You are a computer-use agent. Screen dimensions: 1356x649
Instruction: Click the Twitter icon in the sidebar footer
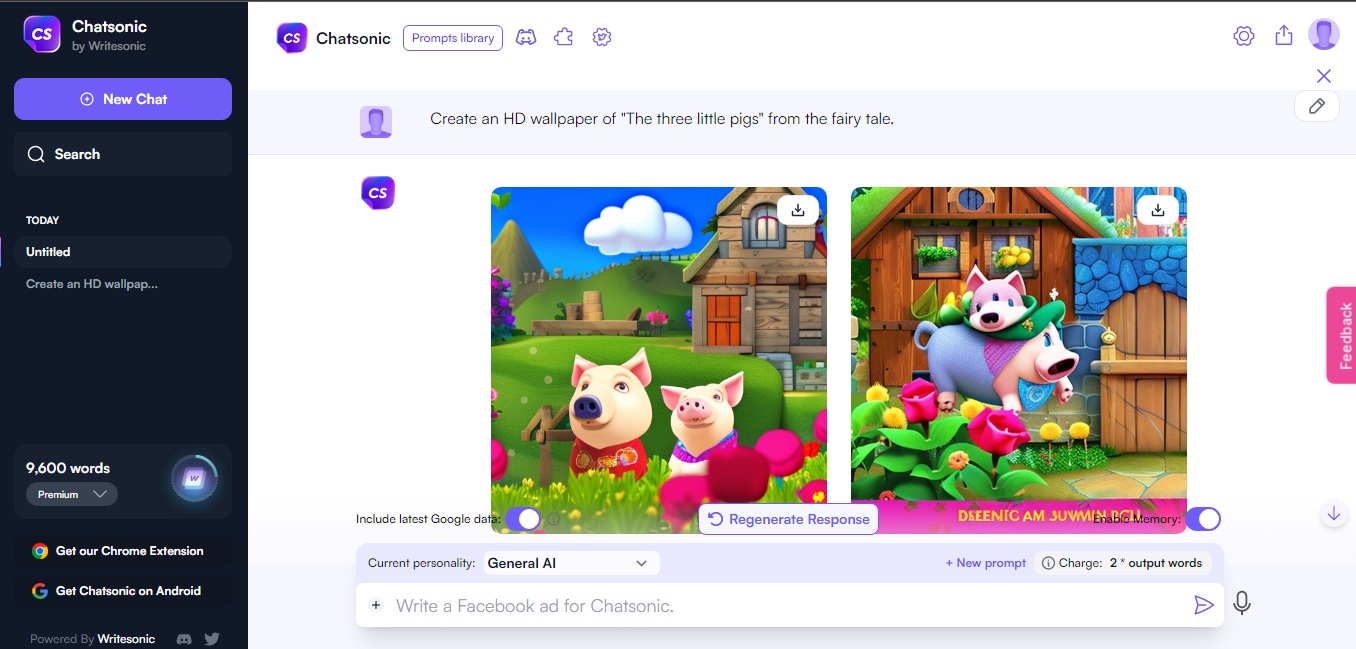(212, 639)
